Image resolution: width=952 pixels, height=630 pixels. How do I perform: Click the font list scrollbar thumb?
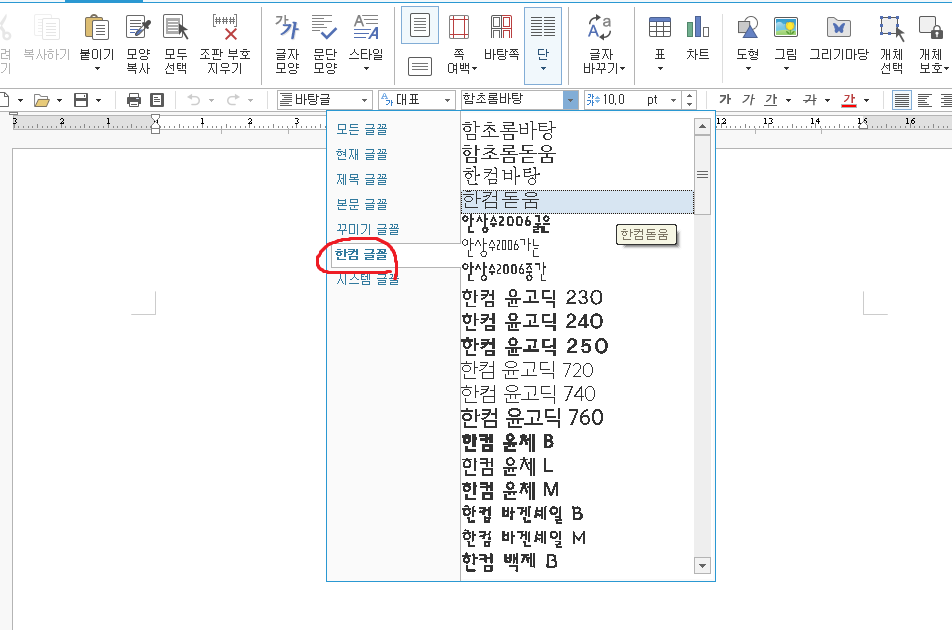click(702, 175)
